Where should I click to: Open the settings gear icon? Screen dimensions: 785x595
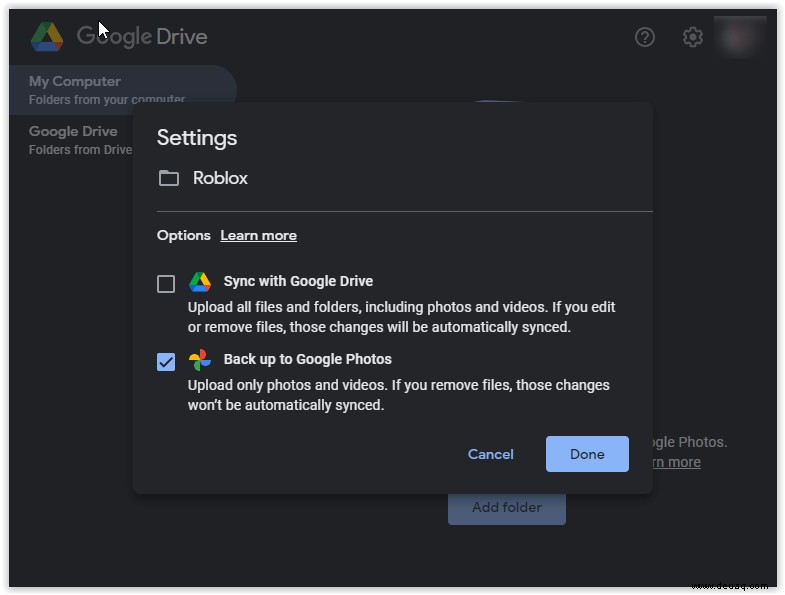(692, 37)
